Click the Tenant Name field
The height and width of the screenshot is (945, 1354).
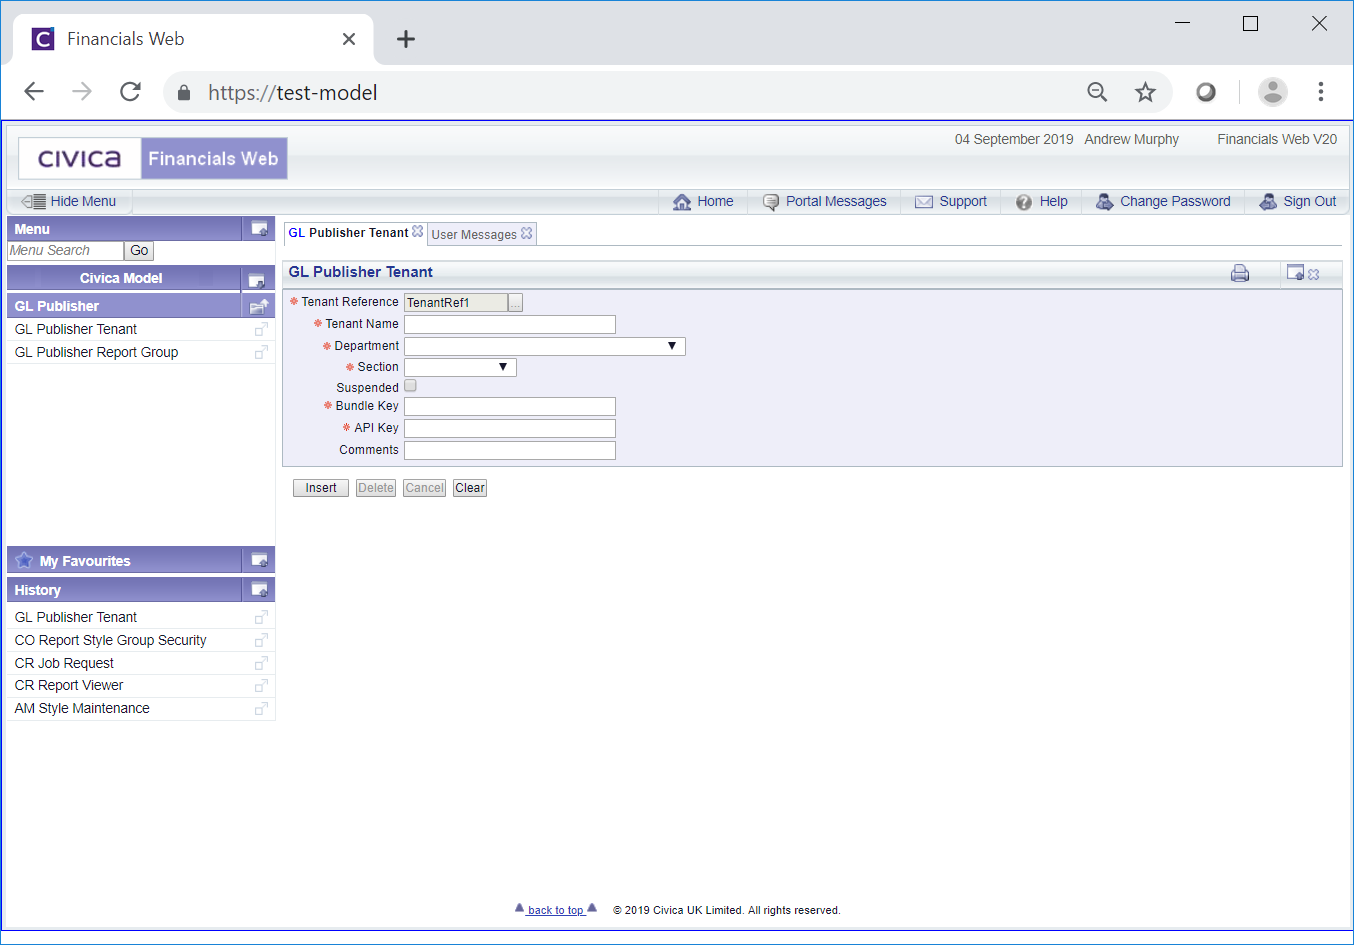coord(510,324)
